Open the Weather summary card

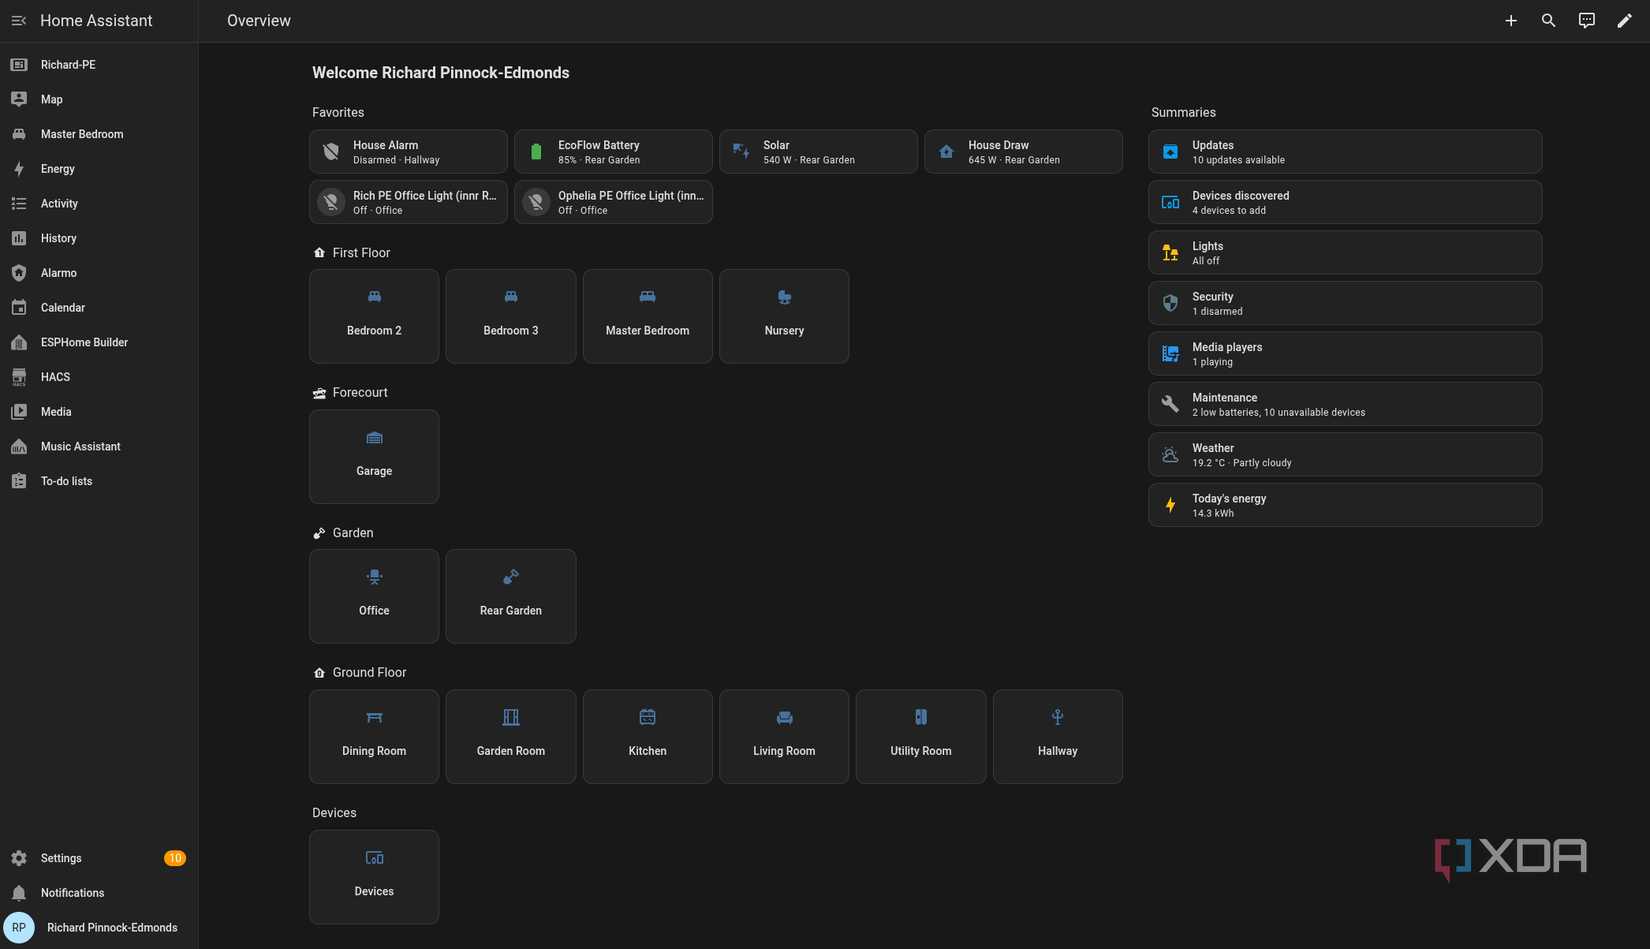point(1345,455)
